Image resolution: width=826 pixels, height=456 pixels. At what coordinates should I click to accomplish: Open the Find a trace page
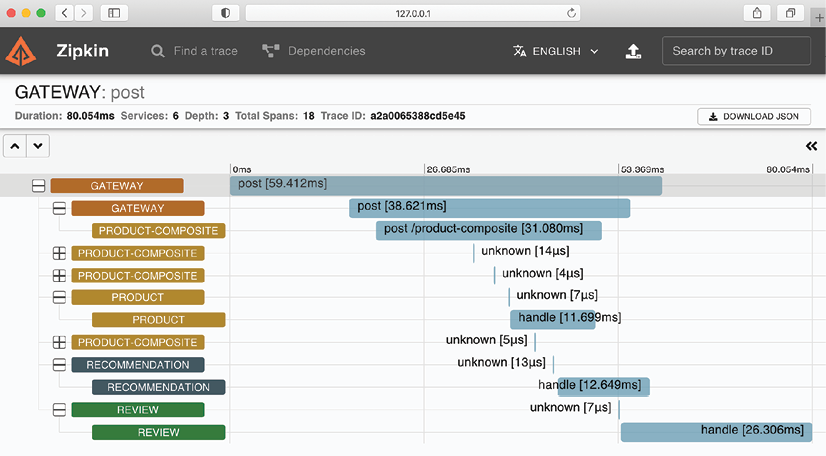tap(205, 51)
